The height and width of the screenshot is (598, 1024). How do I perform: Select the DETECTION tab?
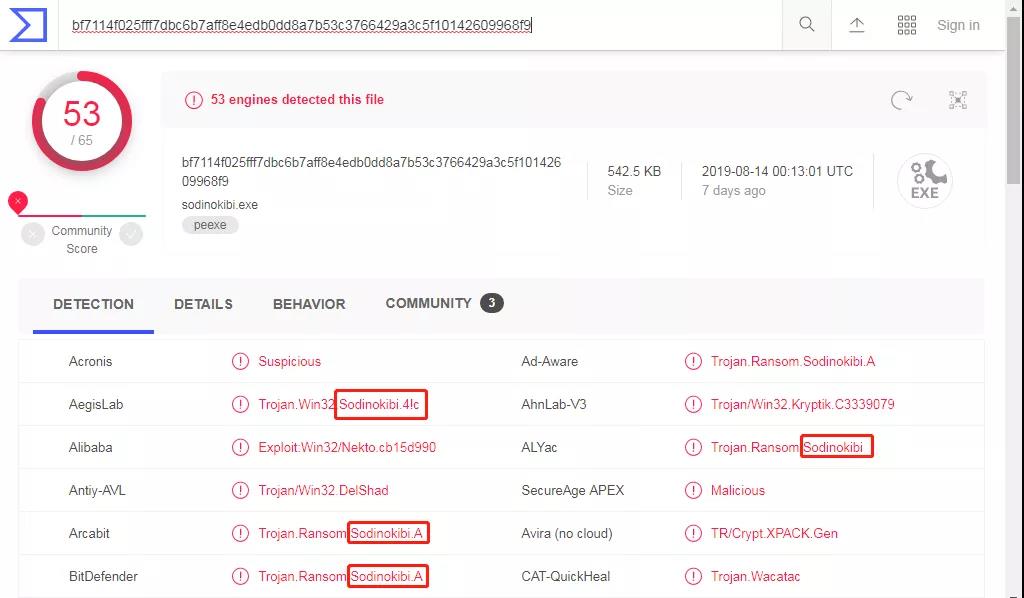pyautogui.click(x=93, y=304)
